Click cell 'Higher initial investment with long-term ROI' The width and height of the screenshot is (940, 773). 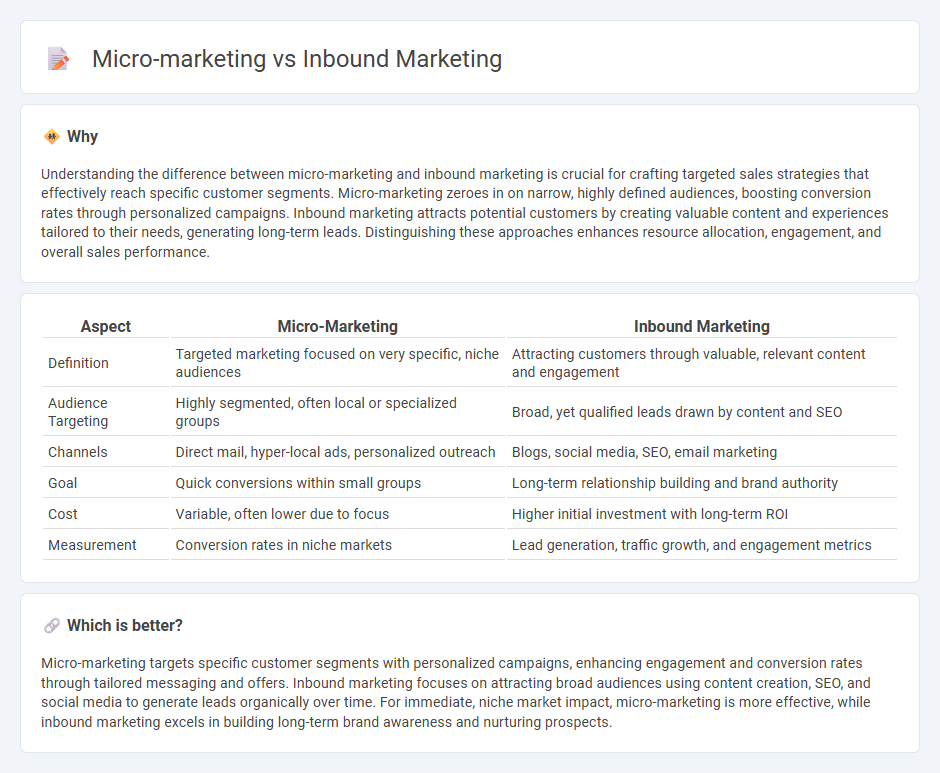pyautogui.click(x=702, y=515)
